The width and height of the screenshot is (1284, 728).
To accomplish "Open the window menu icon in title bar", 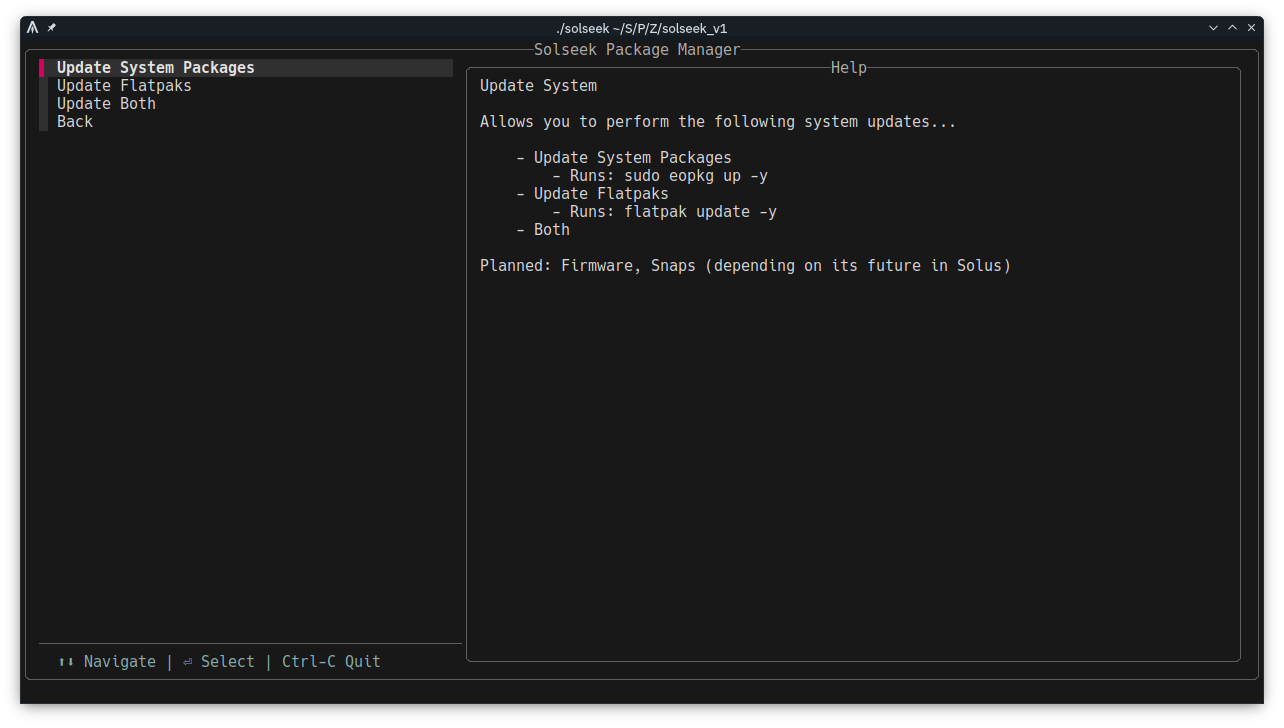I will (33, 28).
